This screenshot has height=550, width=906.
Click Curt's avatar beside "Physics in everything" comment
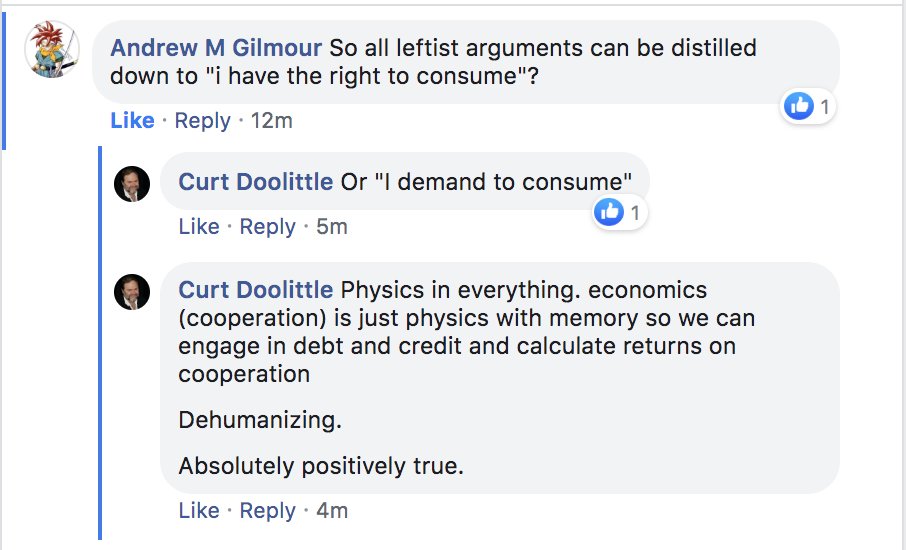pyautogui.click(x=132, y=292)
